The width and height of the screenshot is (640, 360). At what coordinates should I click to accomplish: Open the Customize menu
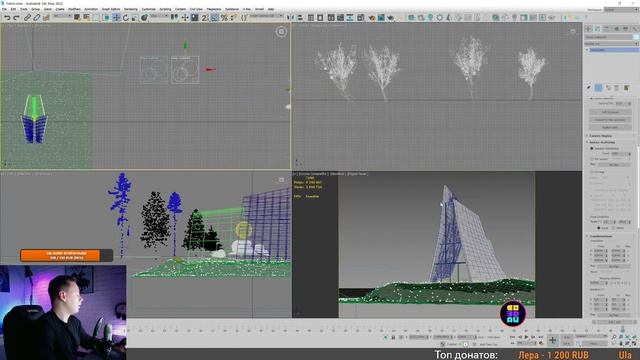click(149, 9)
